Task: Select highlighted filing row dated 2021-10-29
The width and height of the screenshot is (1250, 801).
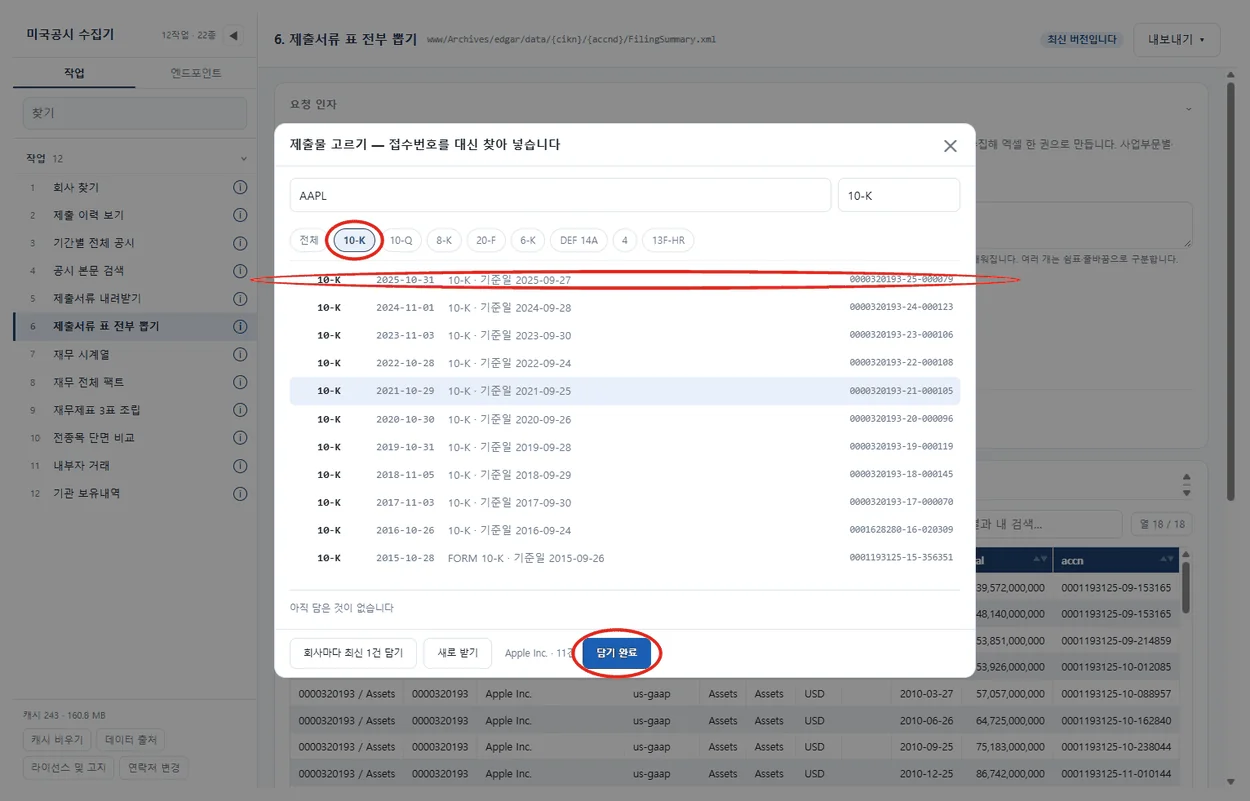Action: 625,391
